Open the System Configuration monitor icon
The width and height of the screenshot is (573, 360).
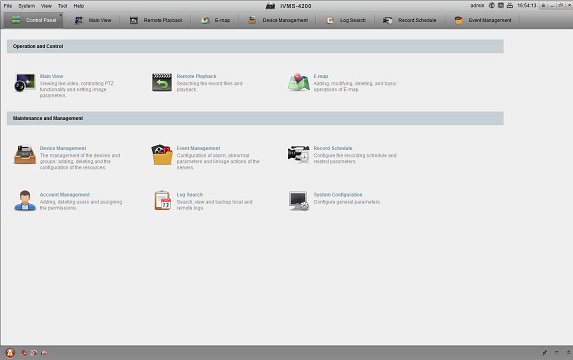[299, 201]
